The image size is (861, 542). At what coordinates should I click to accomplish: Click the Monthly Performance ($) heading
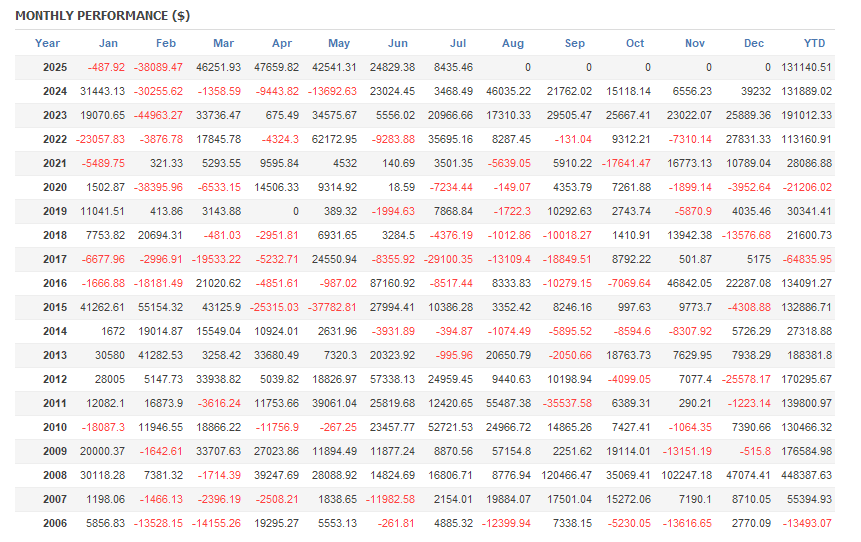coord(103,16)
